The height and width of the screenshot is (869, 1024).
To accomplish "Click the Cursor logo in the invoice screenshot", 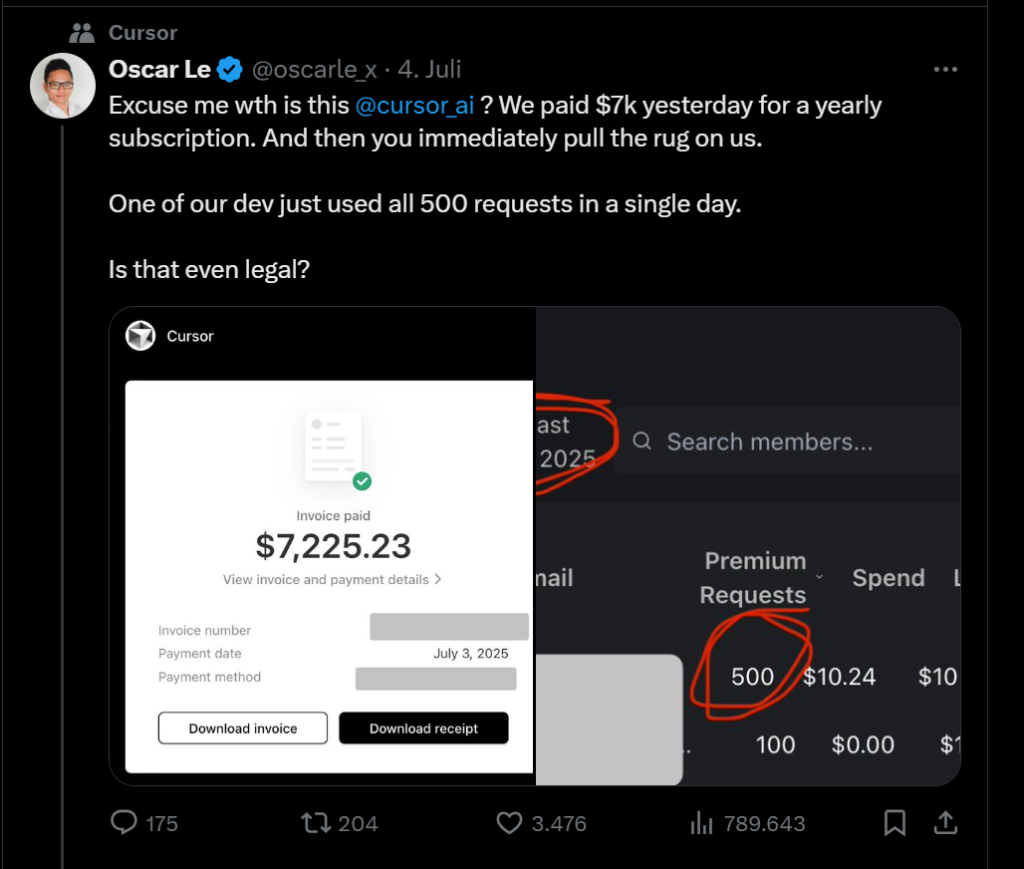I will [x=141, y=336].
